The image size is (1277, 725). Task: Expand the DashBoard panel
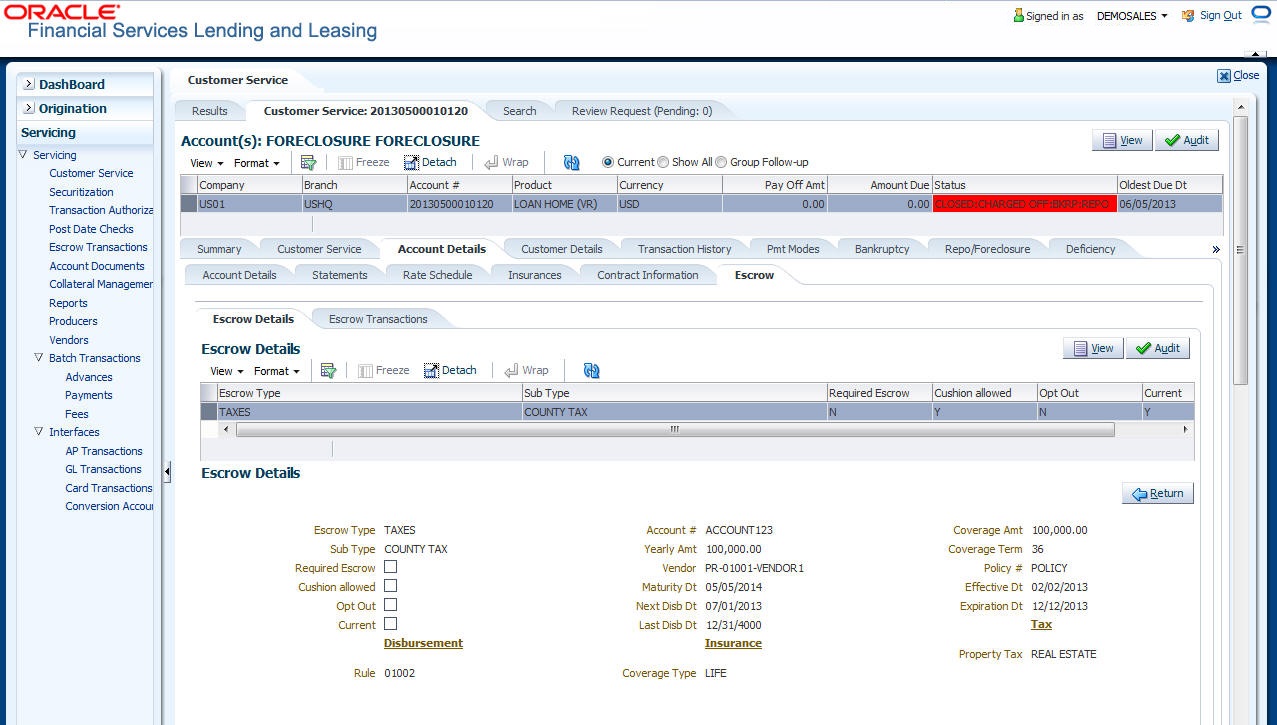pyautogui.click(x=29, y=85)
